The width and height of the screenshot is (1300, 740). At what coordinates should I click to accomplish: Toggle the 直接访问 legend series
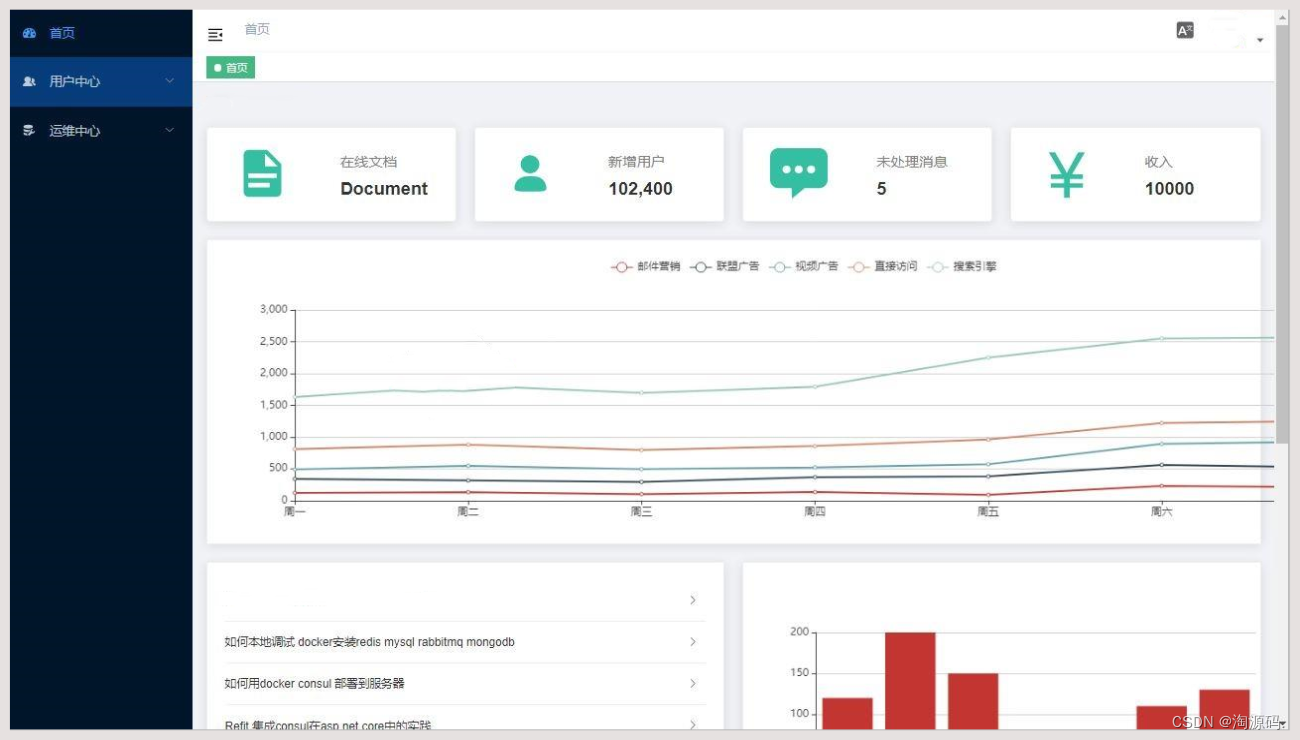pyautogui.click(x=882, y=267)
